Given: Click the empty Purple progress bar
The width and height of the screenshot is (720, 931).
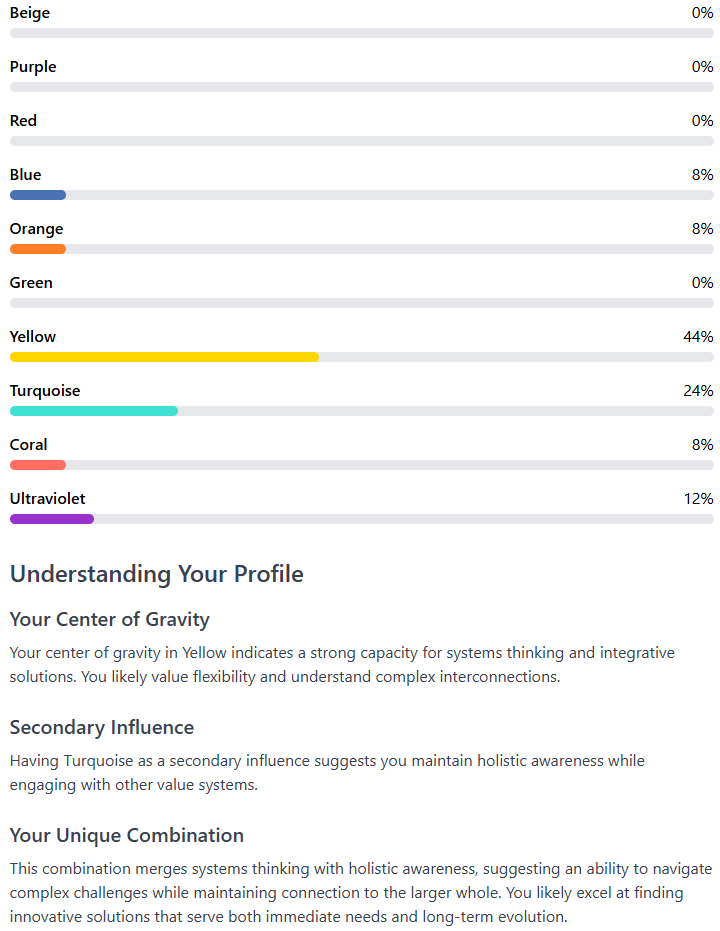Looking at the screenshot, I should coord(361,87).
